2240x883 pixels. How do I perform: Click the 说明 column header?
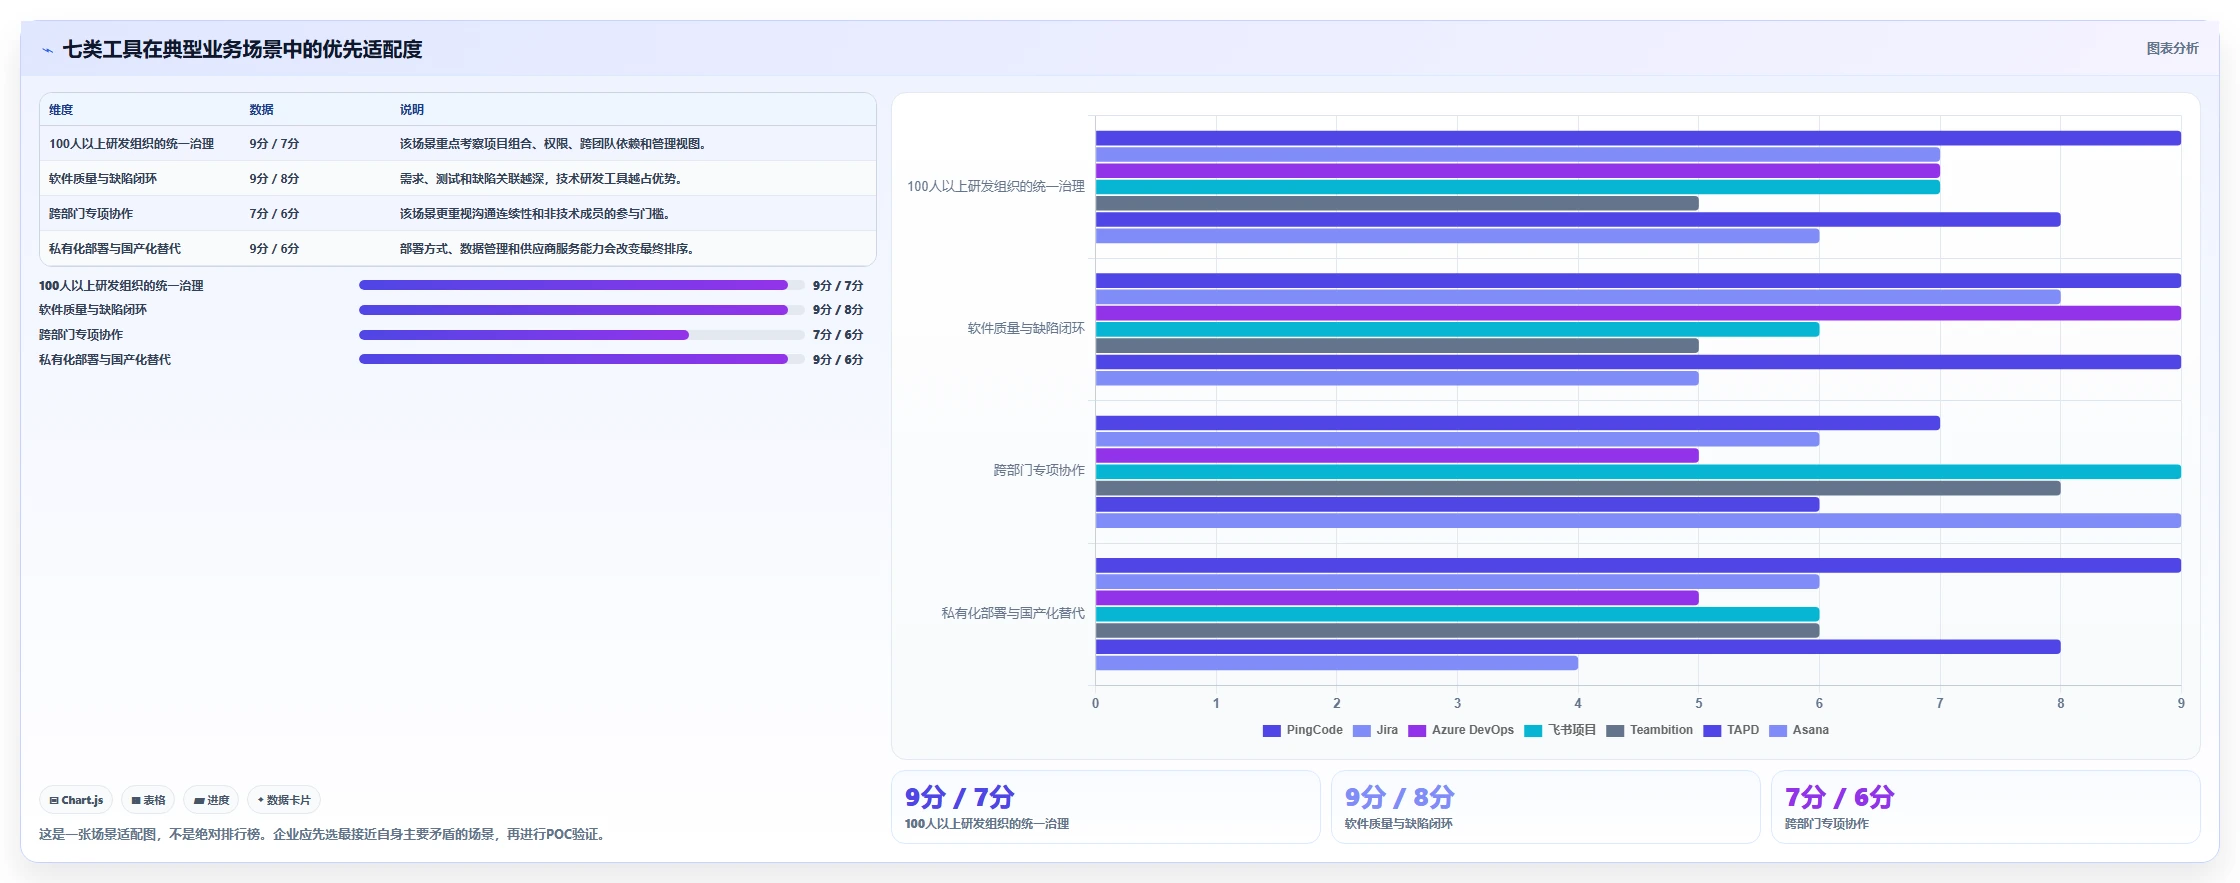(411, 110)
